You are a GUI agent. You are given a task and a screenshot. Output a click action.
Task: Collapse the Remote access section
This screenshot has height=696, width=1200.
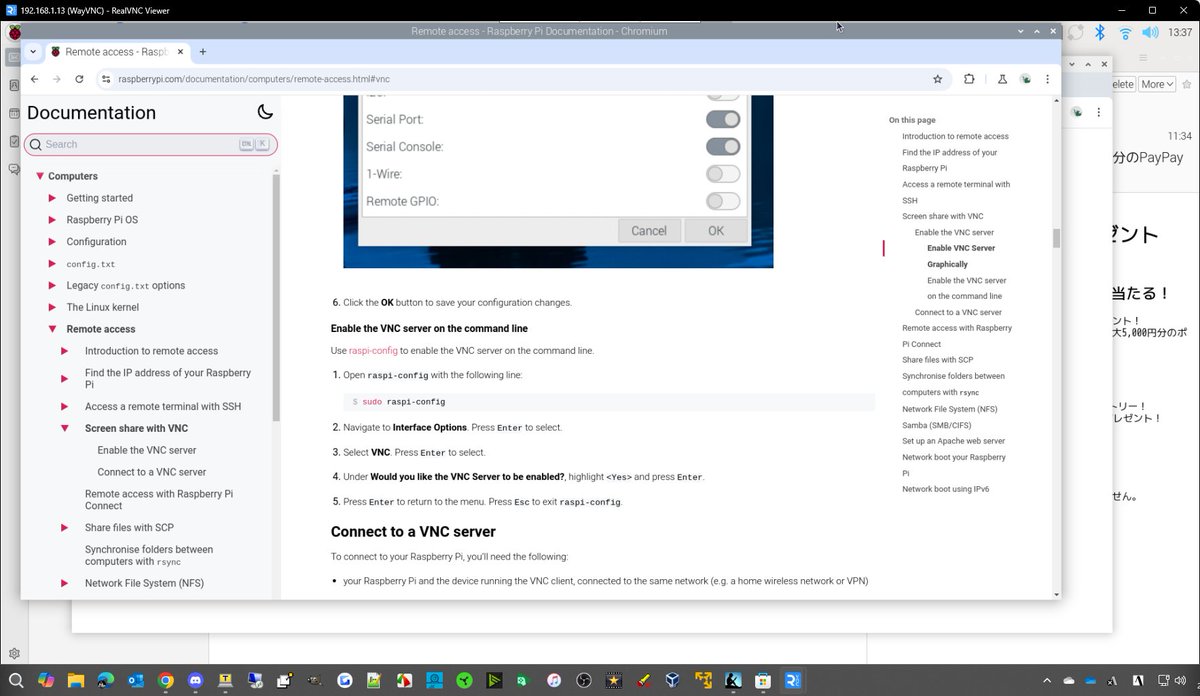(52, 329)
